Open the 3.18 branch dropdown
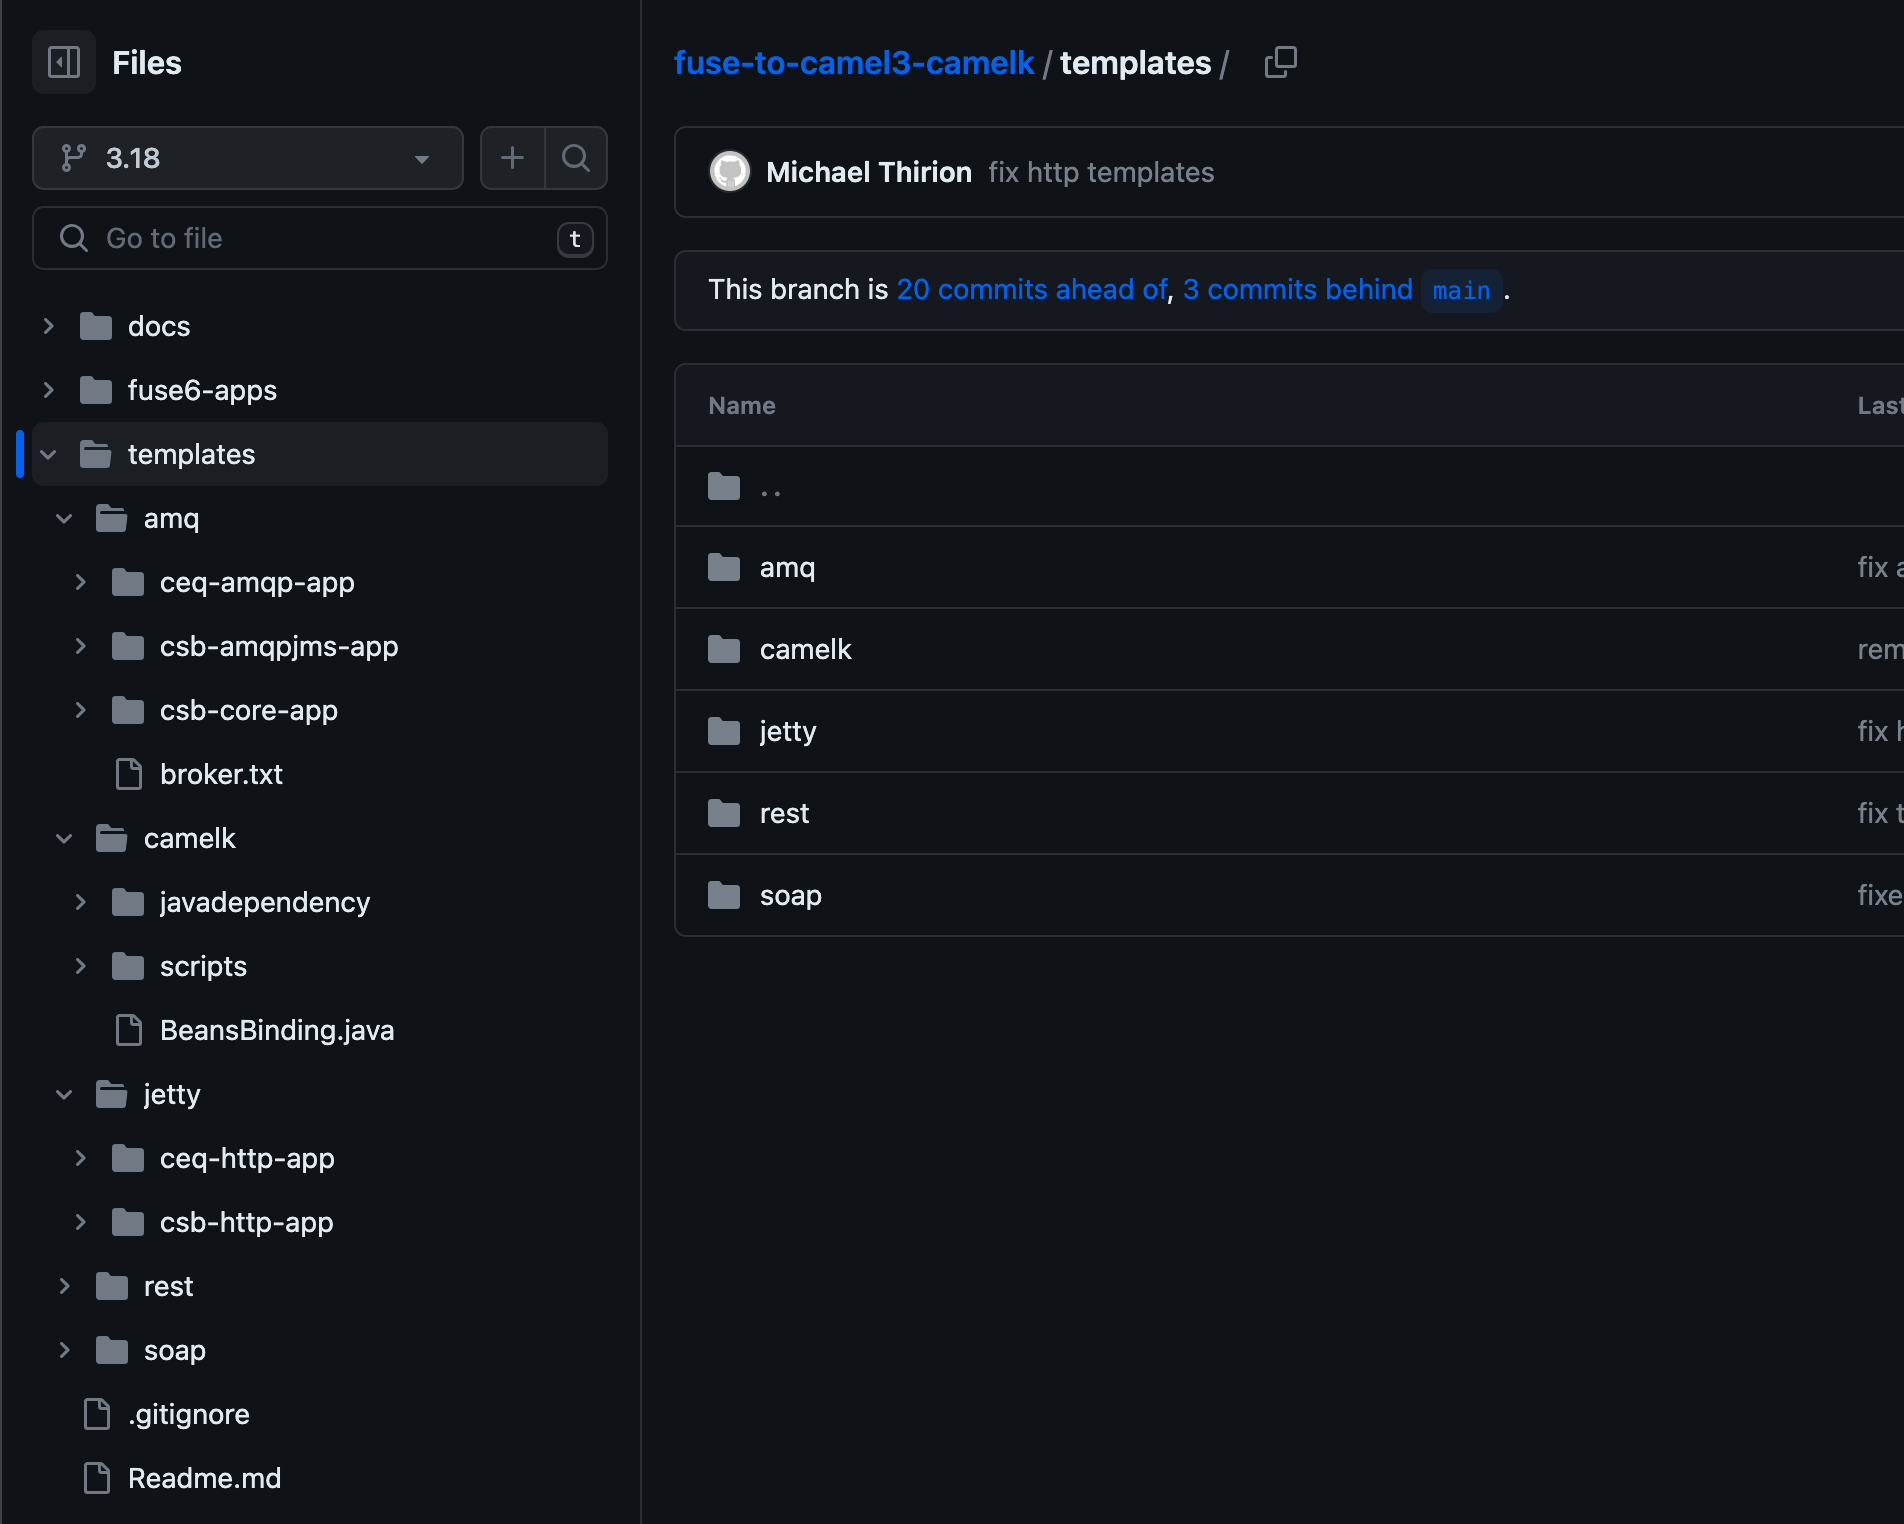The height and width of the screenshot is (1524, 1904). 421,158
